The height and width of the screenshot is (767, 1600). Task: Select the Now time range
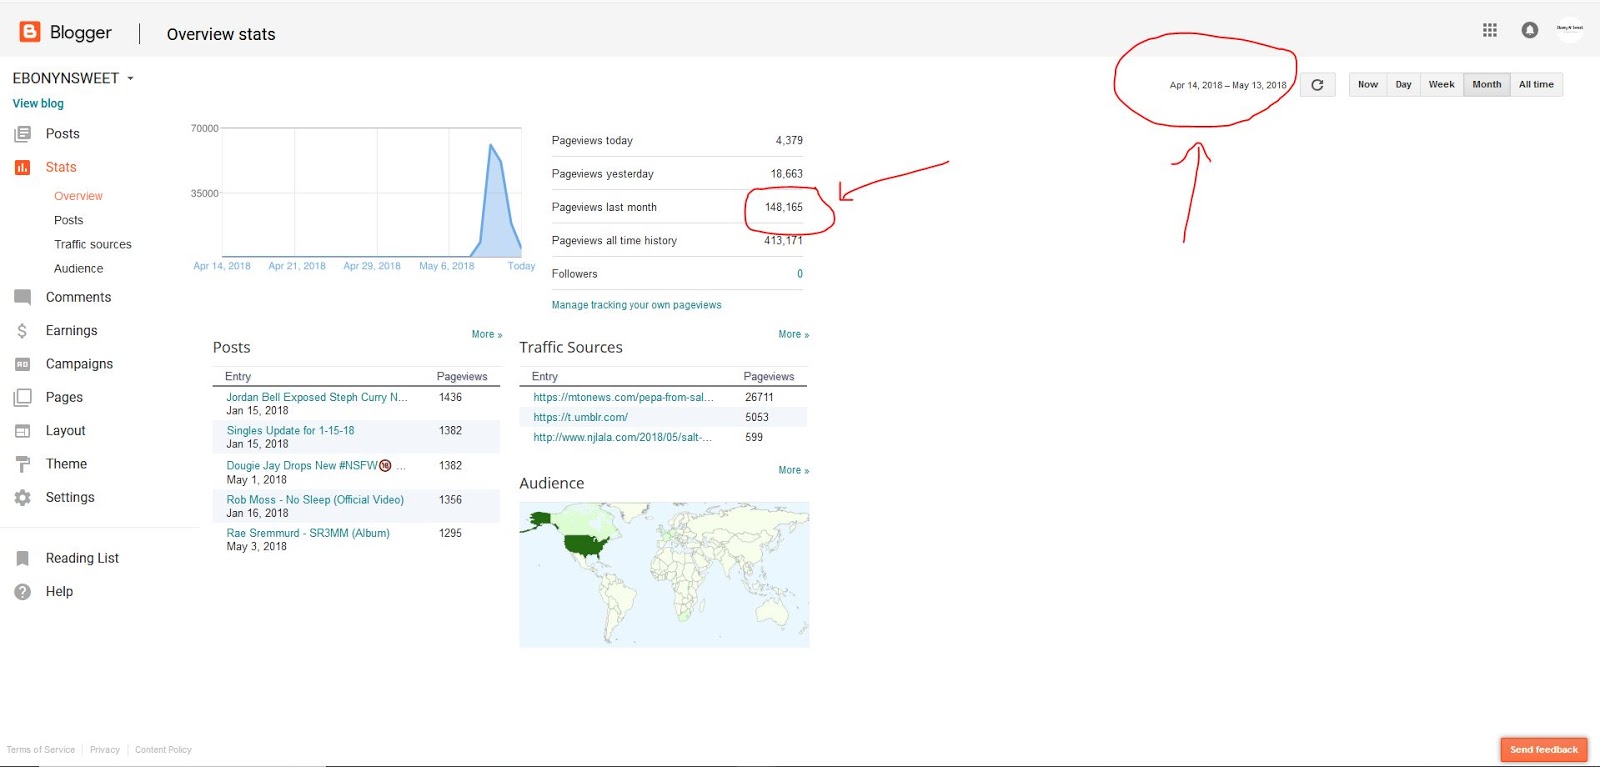click(1368, 85)
